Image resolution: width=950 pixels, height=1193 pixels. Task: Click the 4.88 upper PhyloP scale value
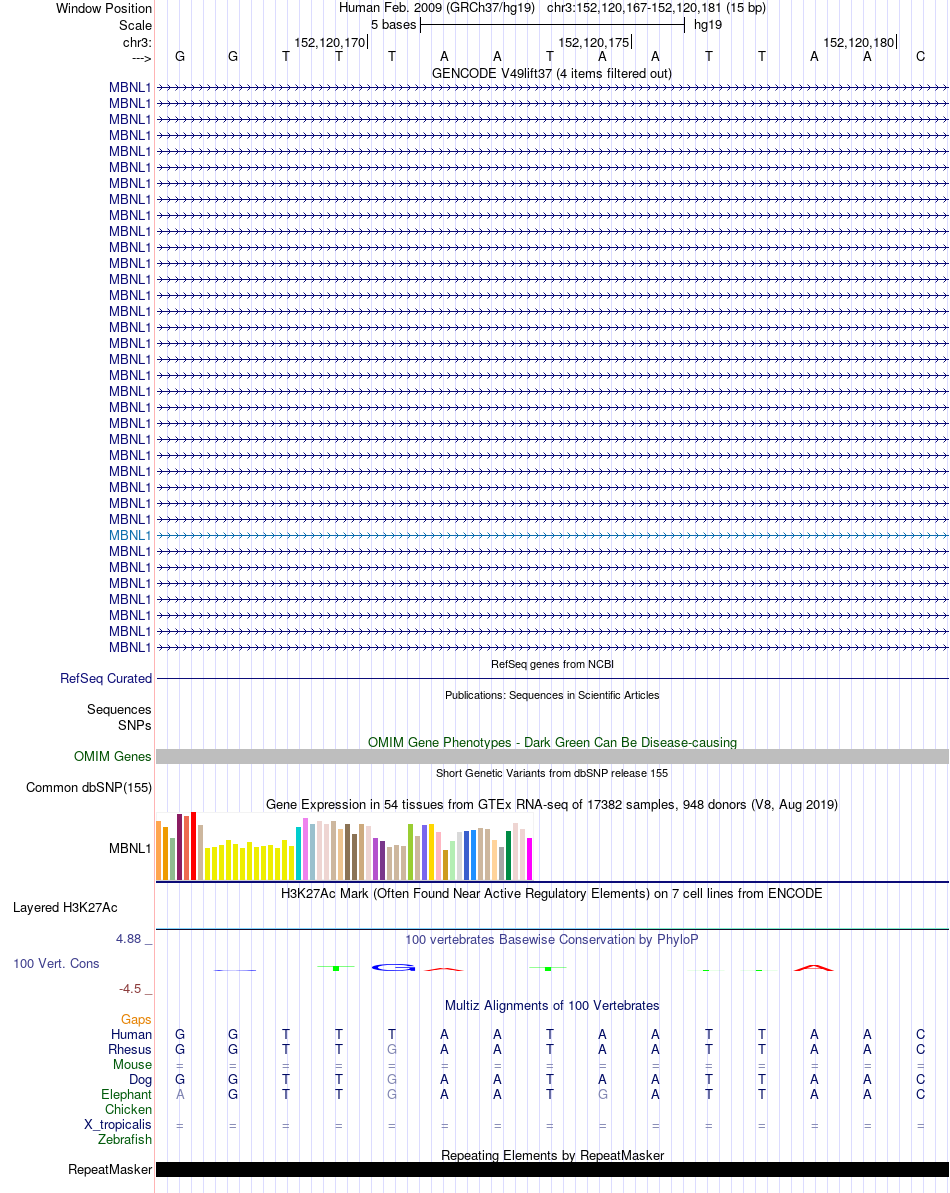(x=129, y=939)
